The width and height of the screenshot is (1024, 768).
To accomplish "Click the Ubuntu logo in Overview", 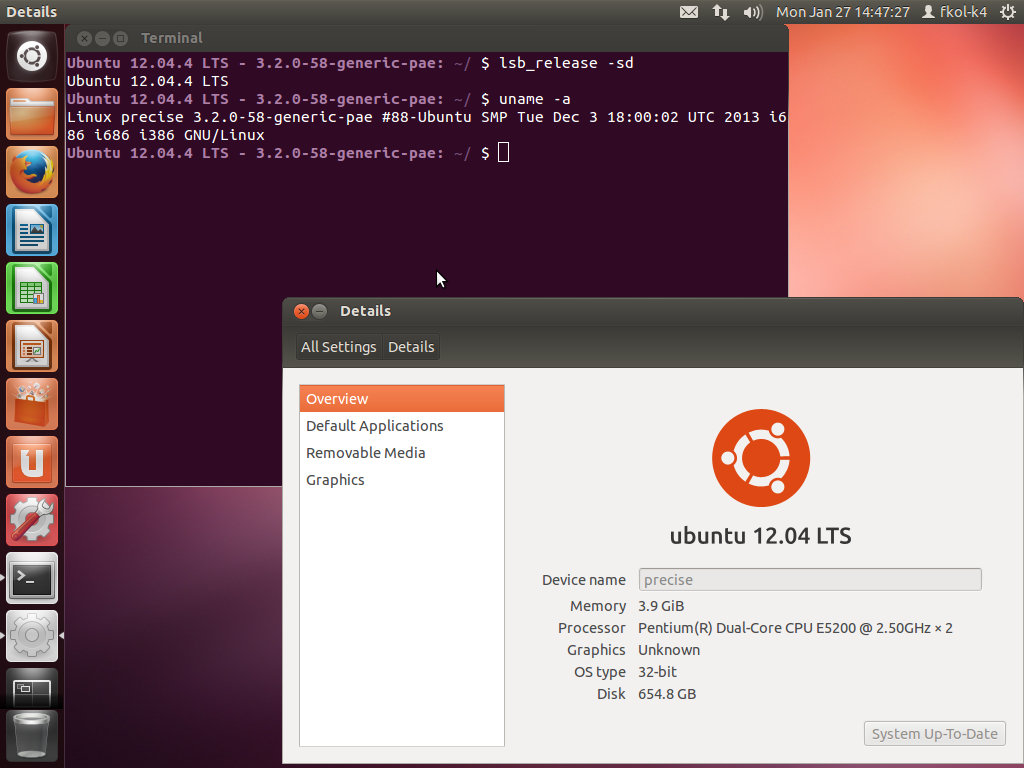I will coord(761,458).
